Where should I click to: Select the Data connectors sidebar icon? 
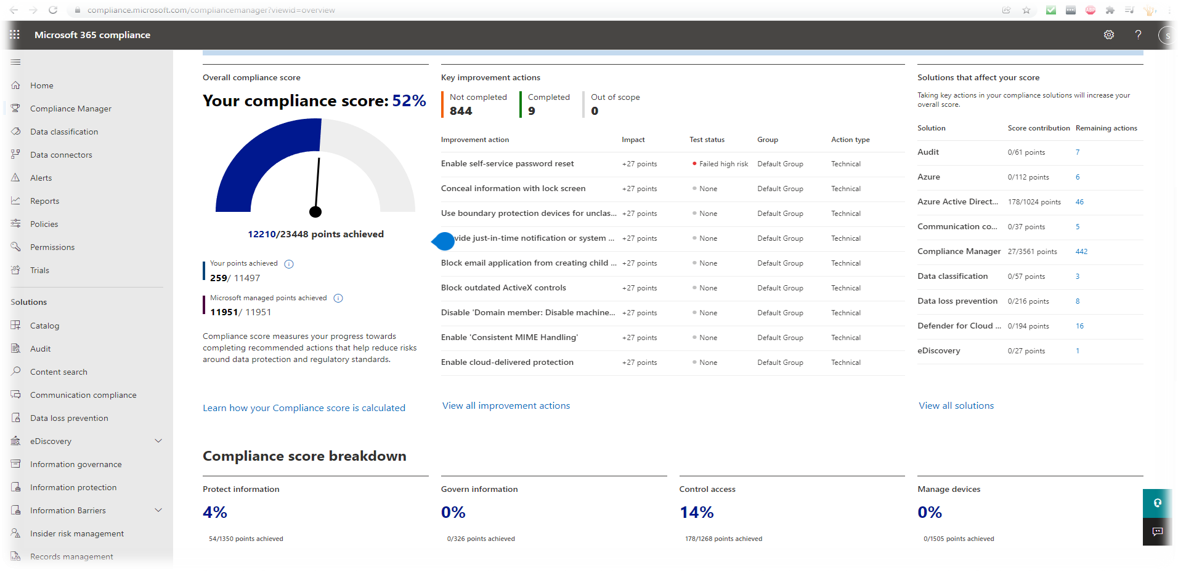tap(15, 155)
